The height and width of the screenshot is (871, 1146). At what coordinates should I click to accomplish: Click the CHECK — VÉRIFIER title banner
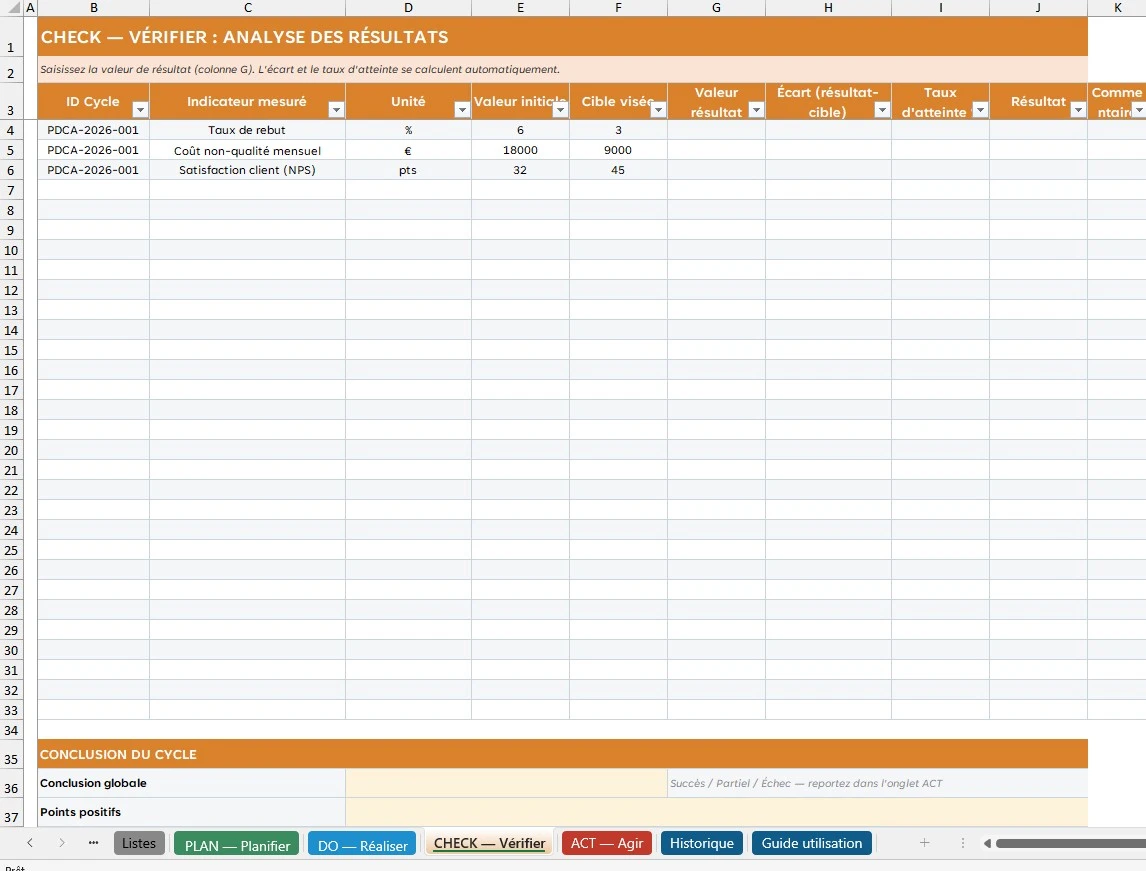coord(563,37)
